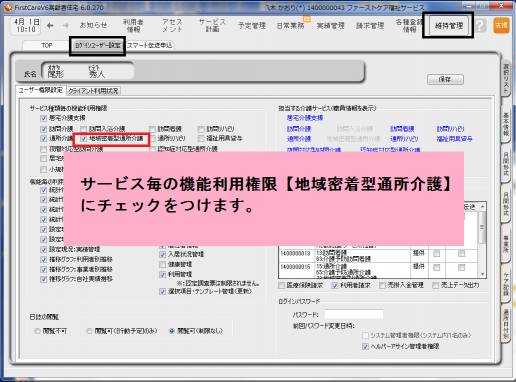Toggle the 居宅介護支援 checkbox
Viewport: 516px width, 382px height.
tap(43, 118)
